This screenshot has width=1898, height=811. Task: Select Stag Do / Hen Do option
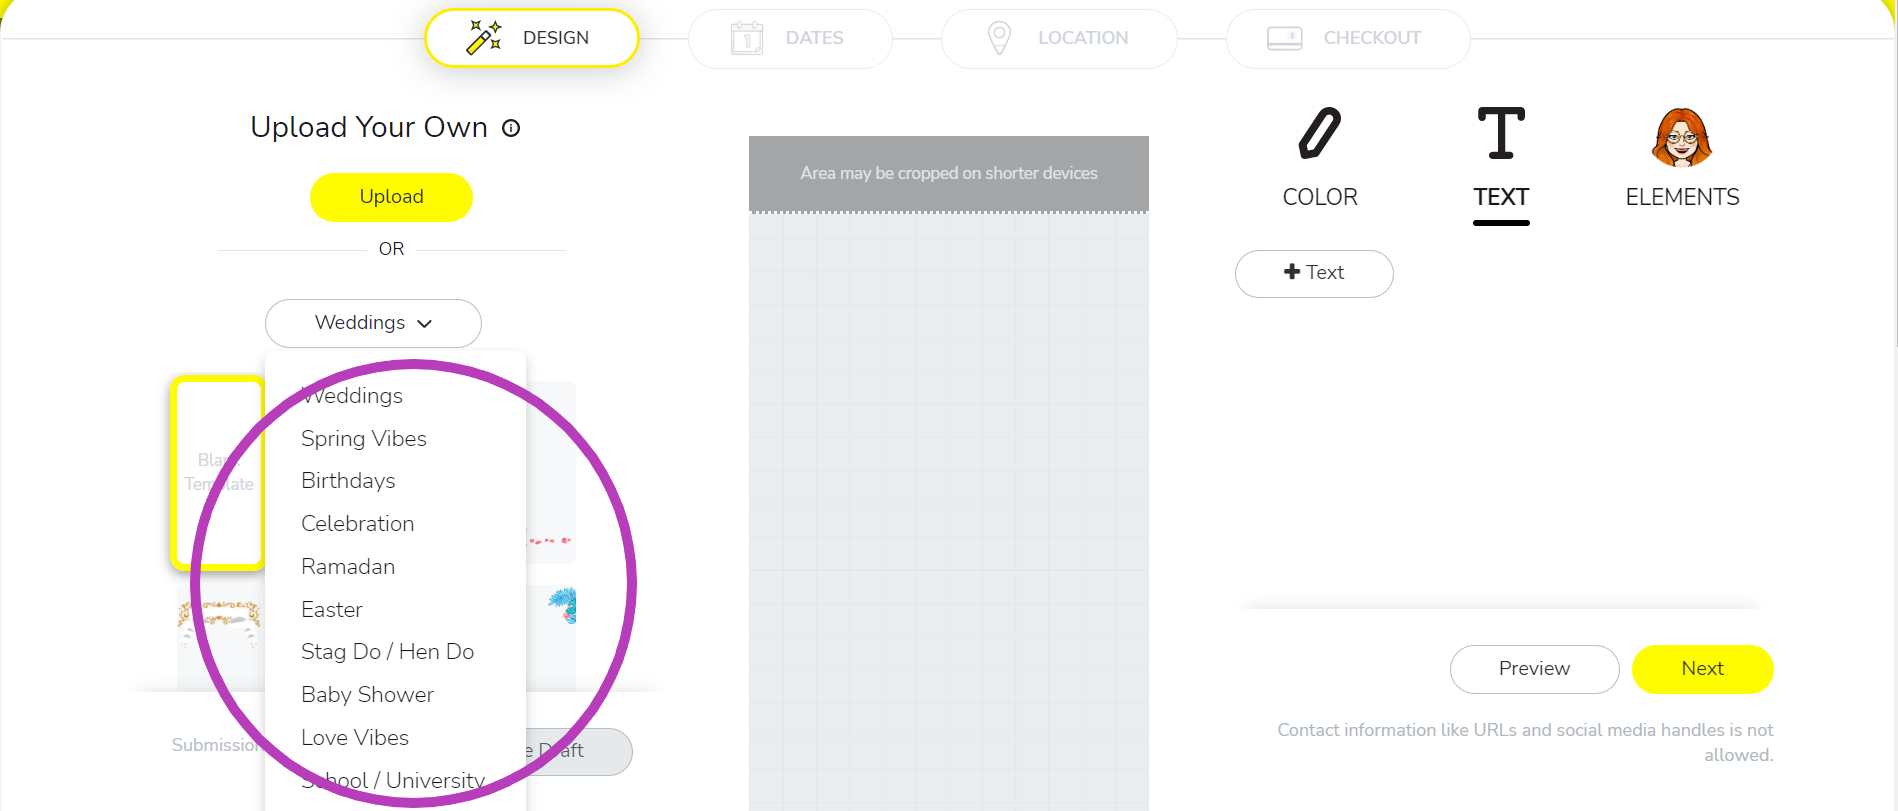(387, 651)
